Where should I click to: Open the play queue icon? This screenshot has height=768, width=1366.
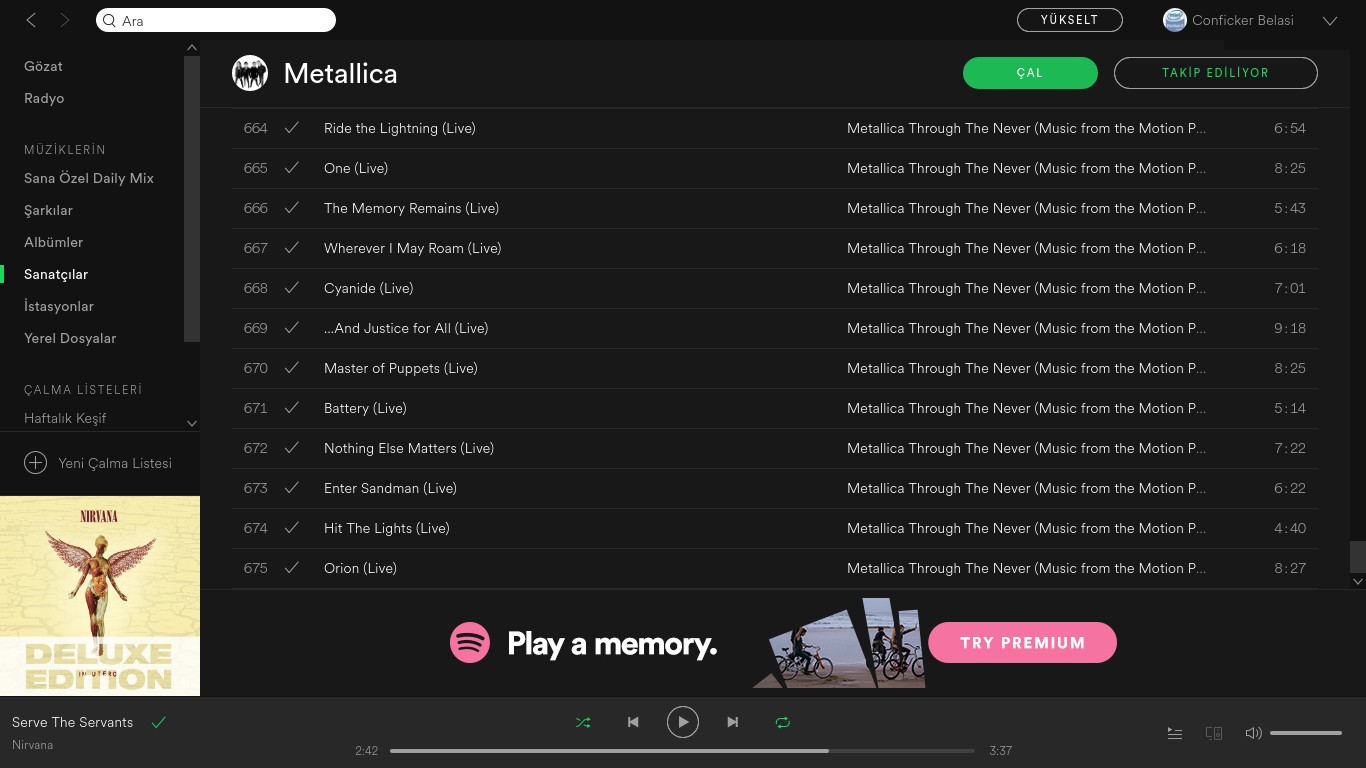coord(1175,733)
